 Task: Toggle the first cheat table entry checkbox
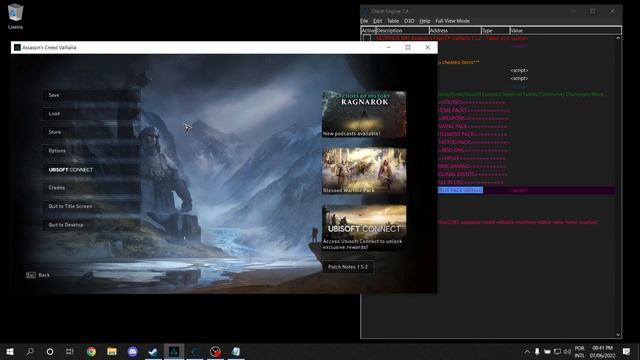click(367, 38)
